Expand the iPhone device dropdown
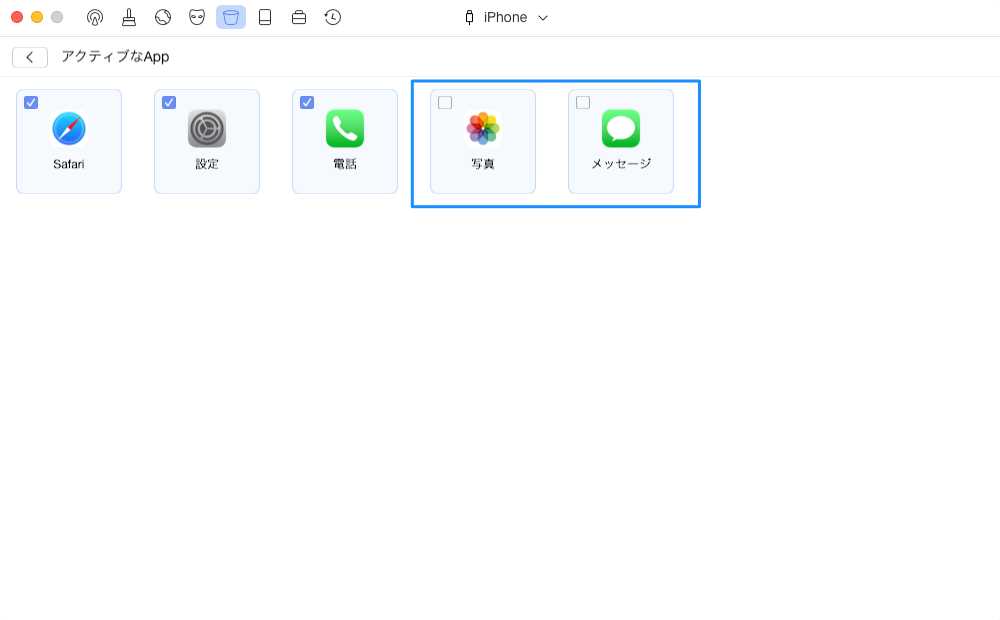Screen dimensions: 1000x620 (x=543, y=18)
